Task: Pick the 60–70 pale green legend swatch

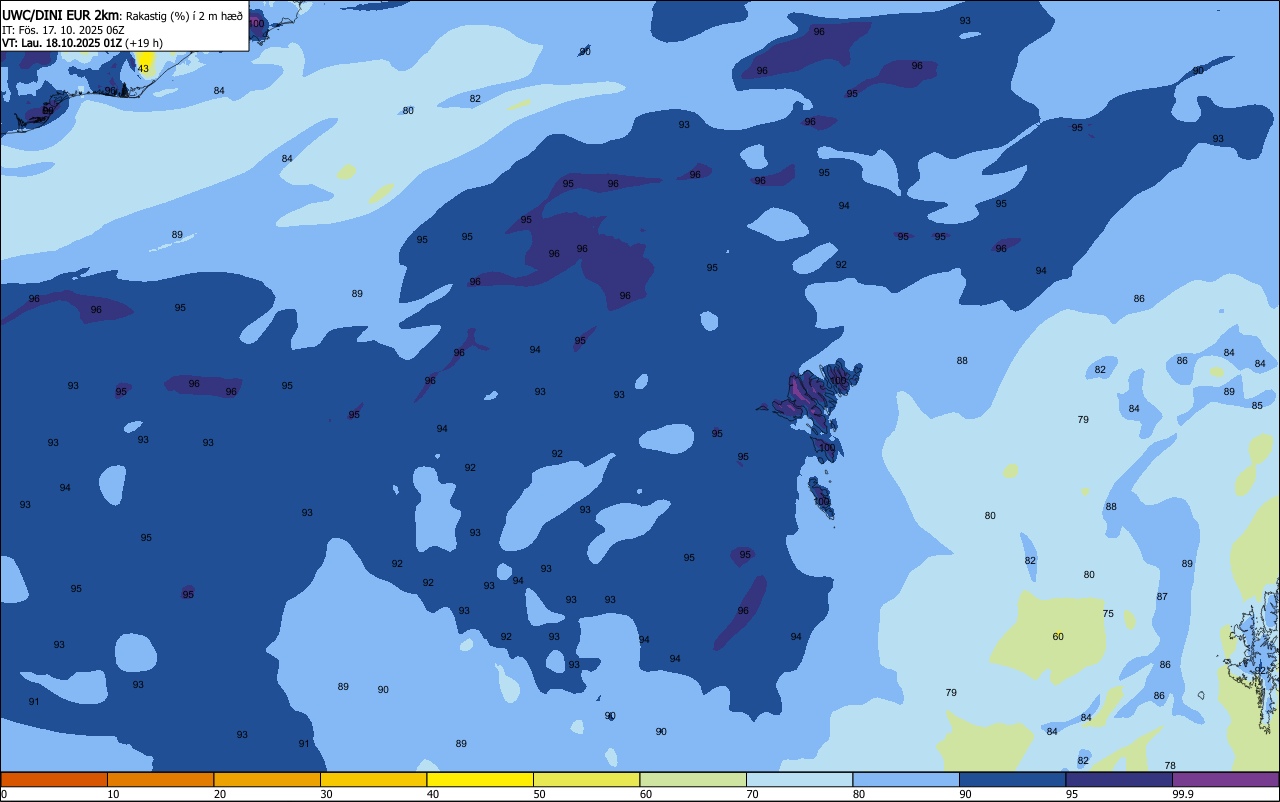Action: coord(693,779)
